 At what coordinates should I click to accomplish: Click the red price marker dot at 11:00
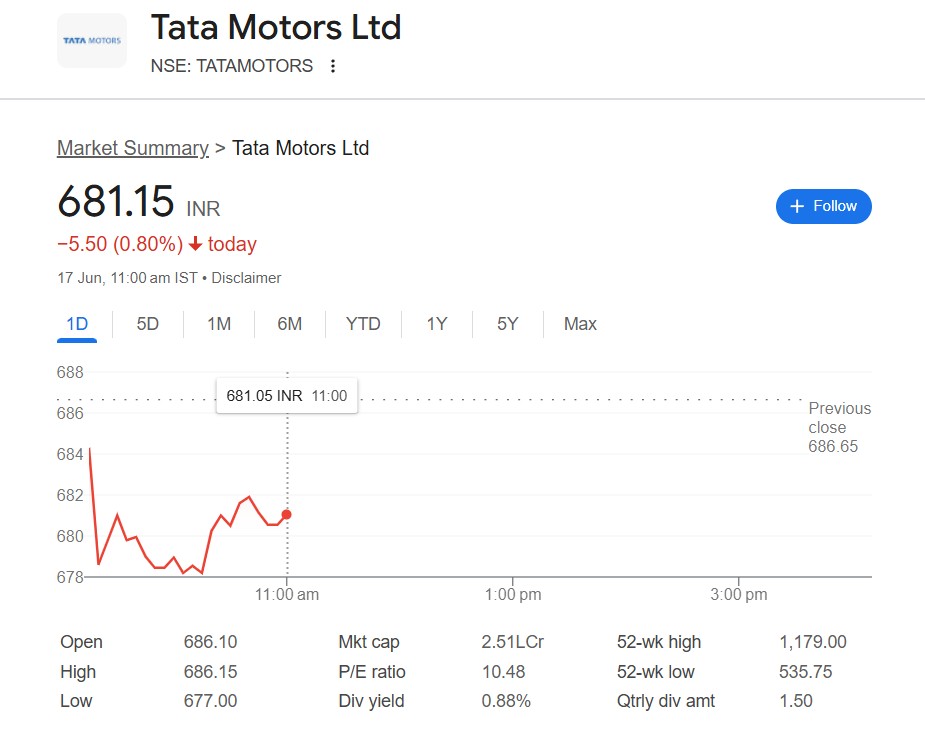287,514
